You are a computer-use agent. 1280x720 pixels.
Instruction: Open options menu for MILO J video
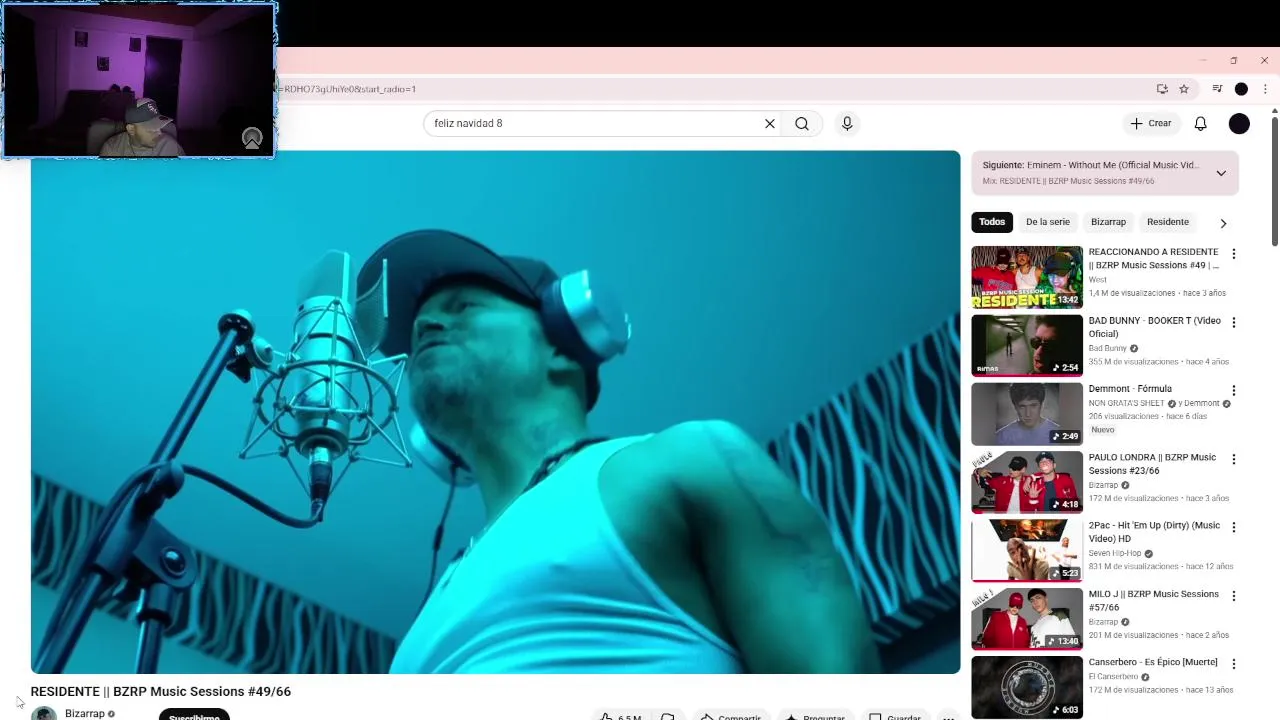click(1233, 596)
